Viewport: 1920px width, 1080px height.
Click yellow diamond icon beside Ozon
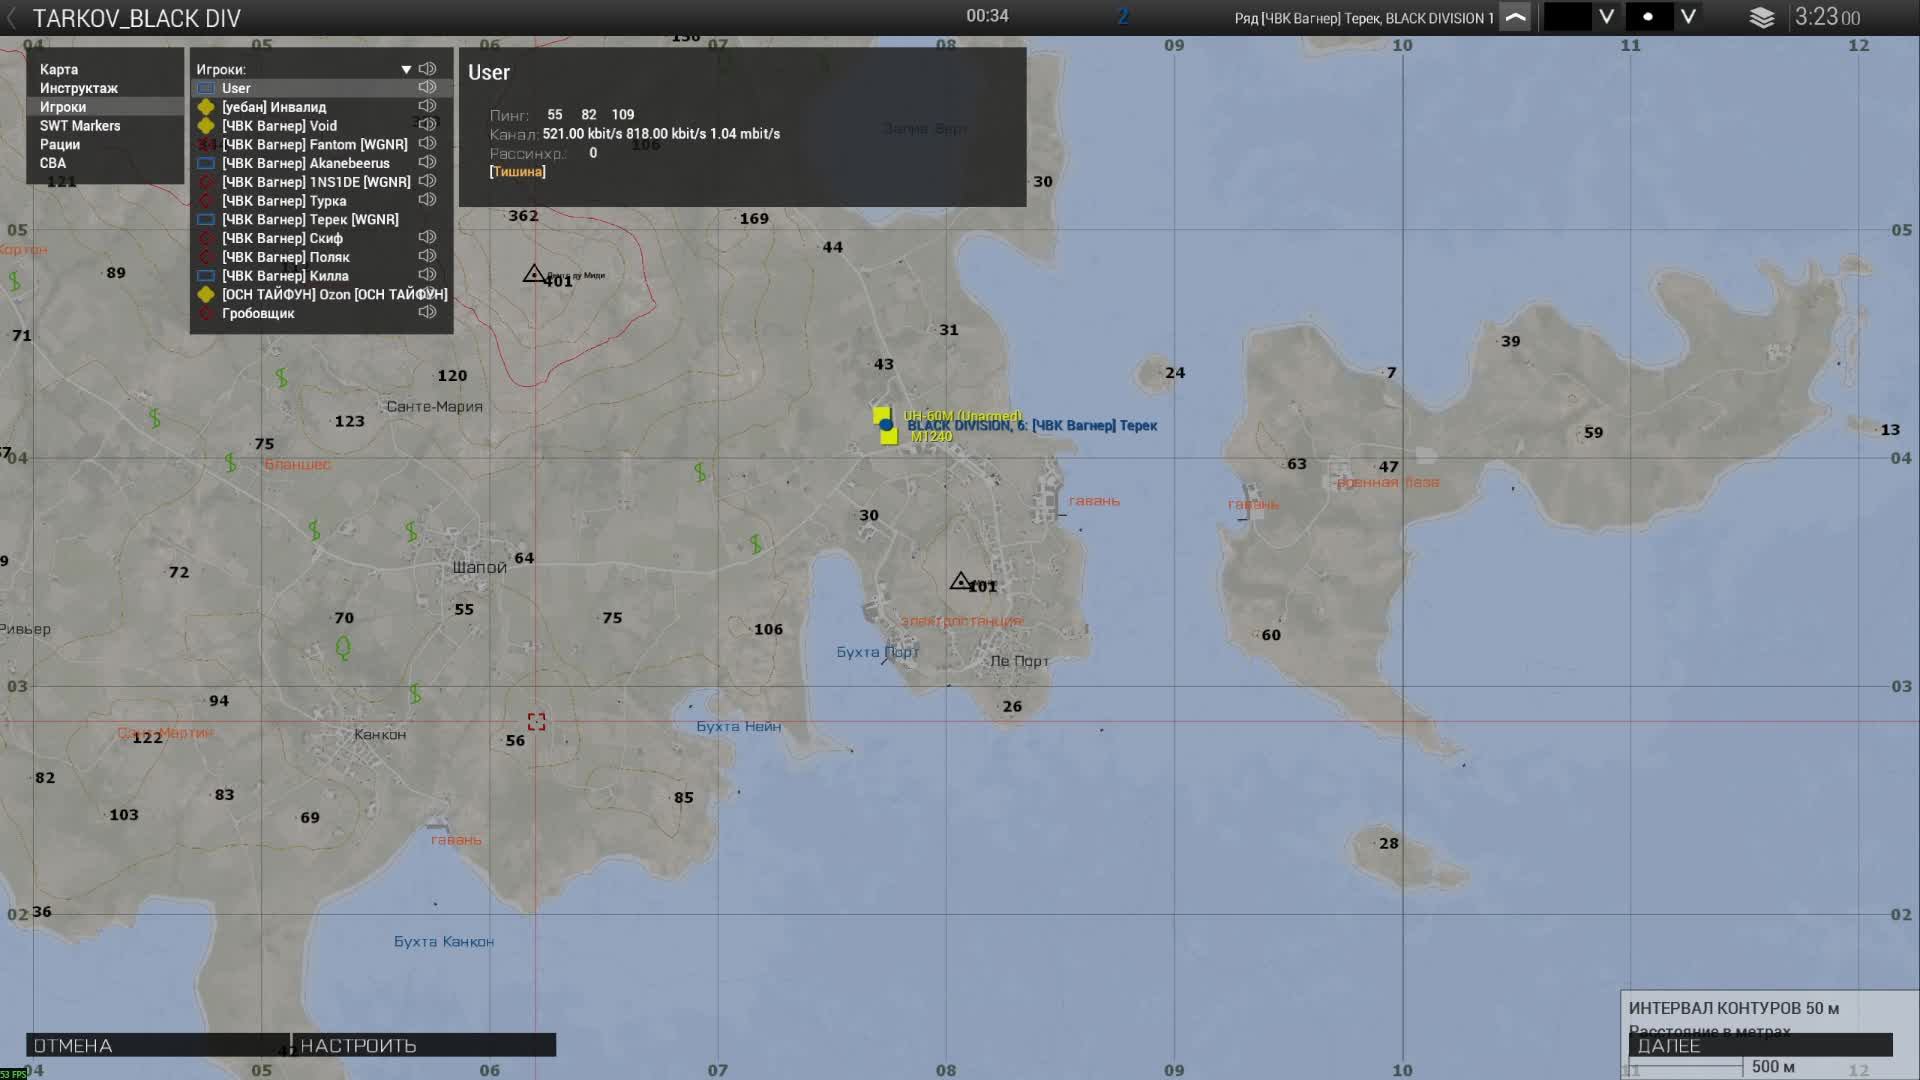[x=206, y=294]
